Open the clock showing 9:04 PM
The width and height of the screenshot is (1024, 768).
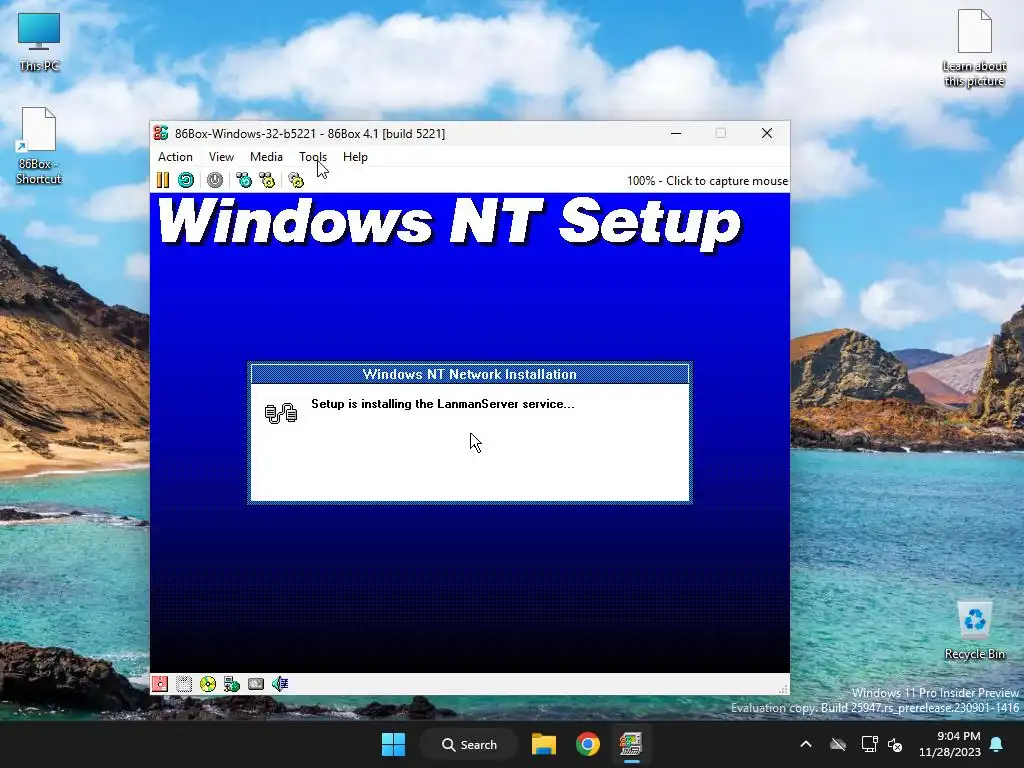[x=950, y=744]
